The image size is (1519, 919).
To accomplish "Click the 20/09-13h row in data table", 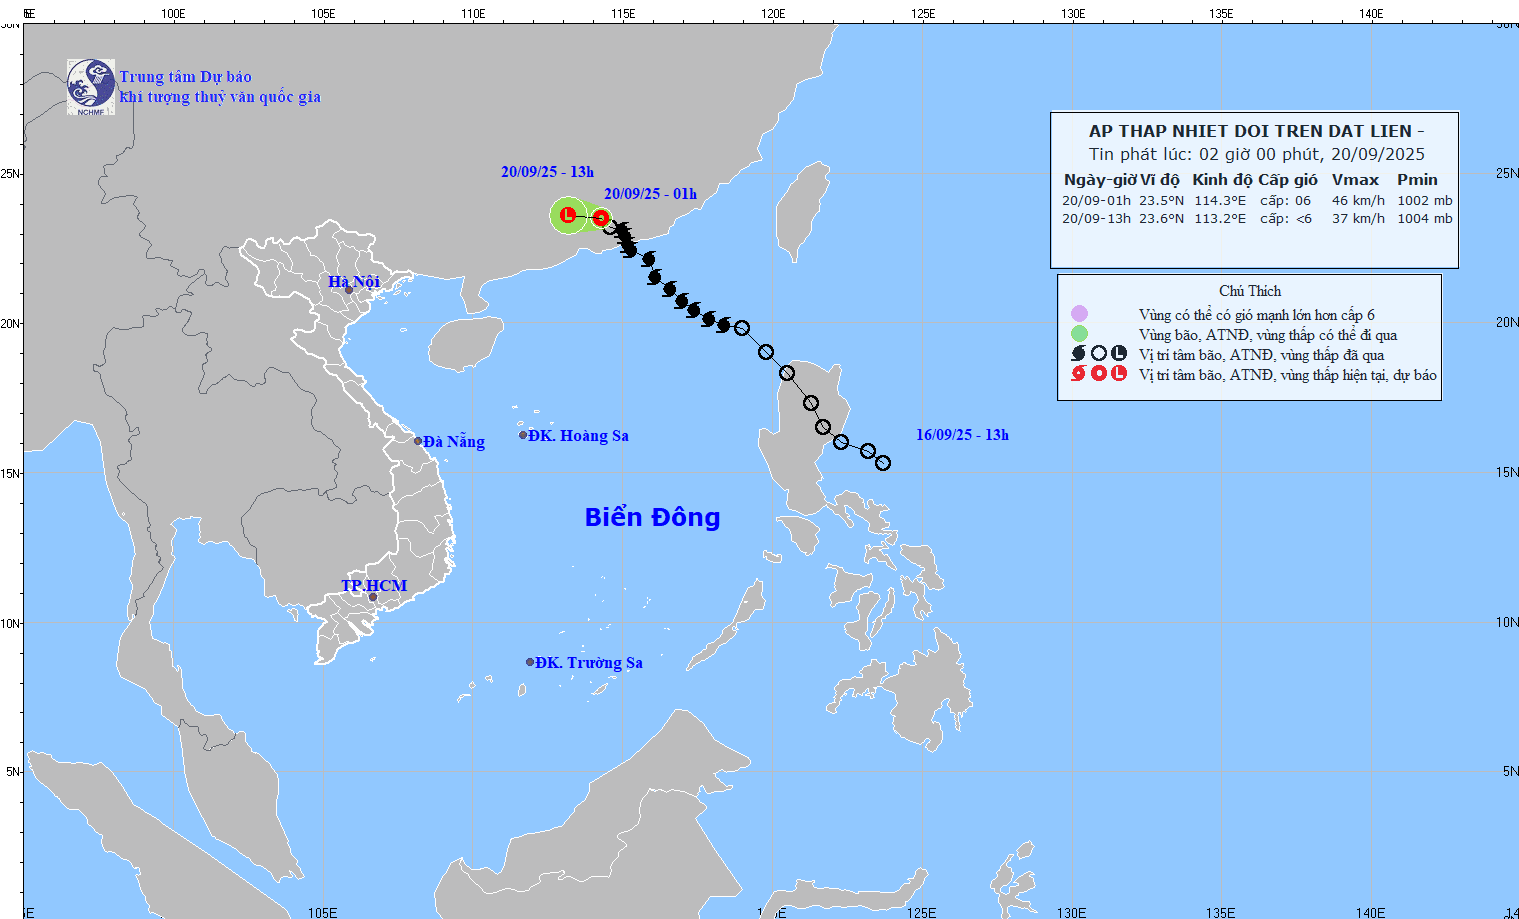I will pyautogui.click(x=1256, y=218).
